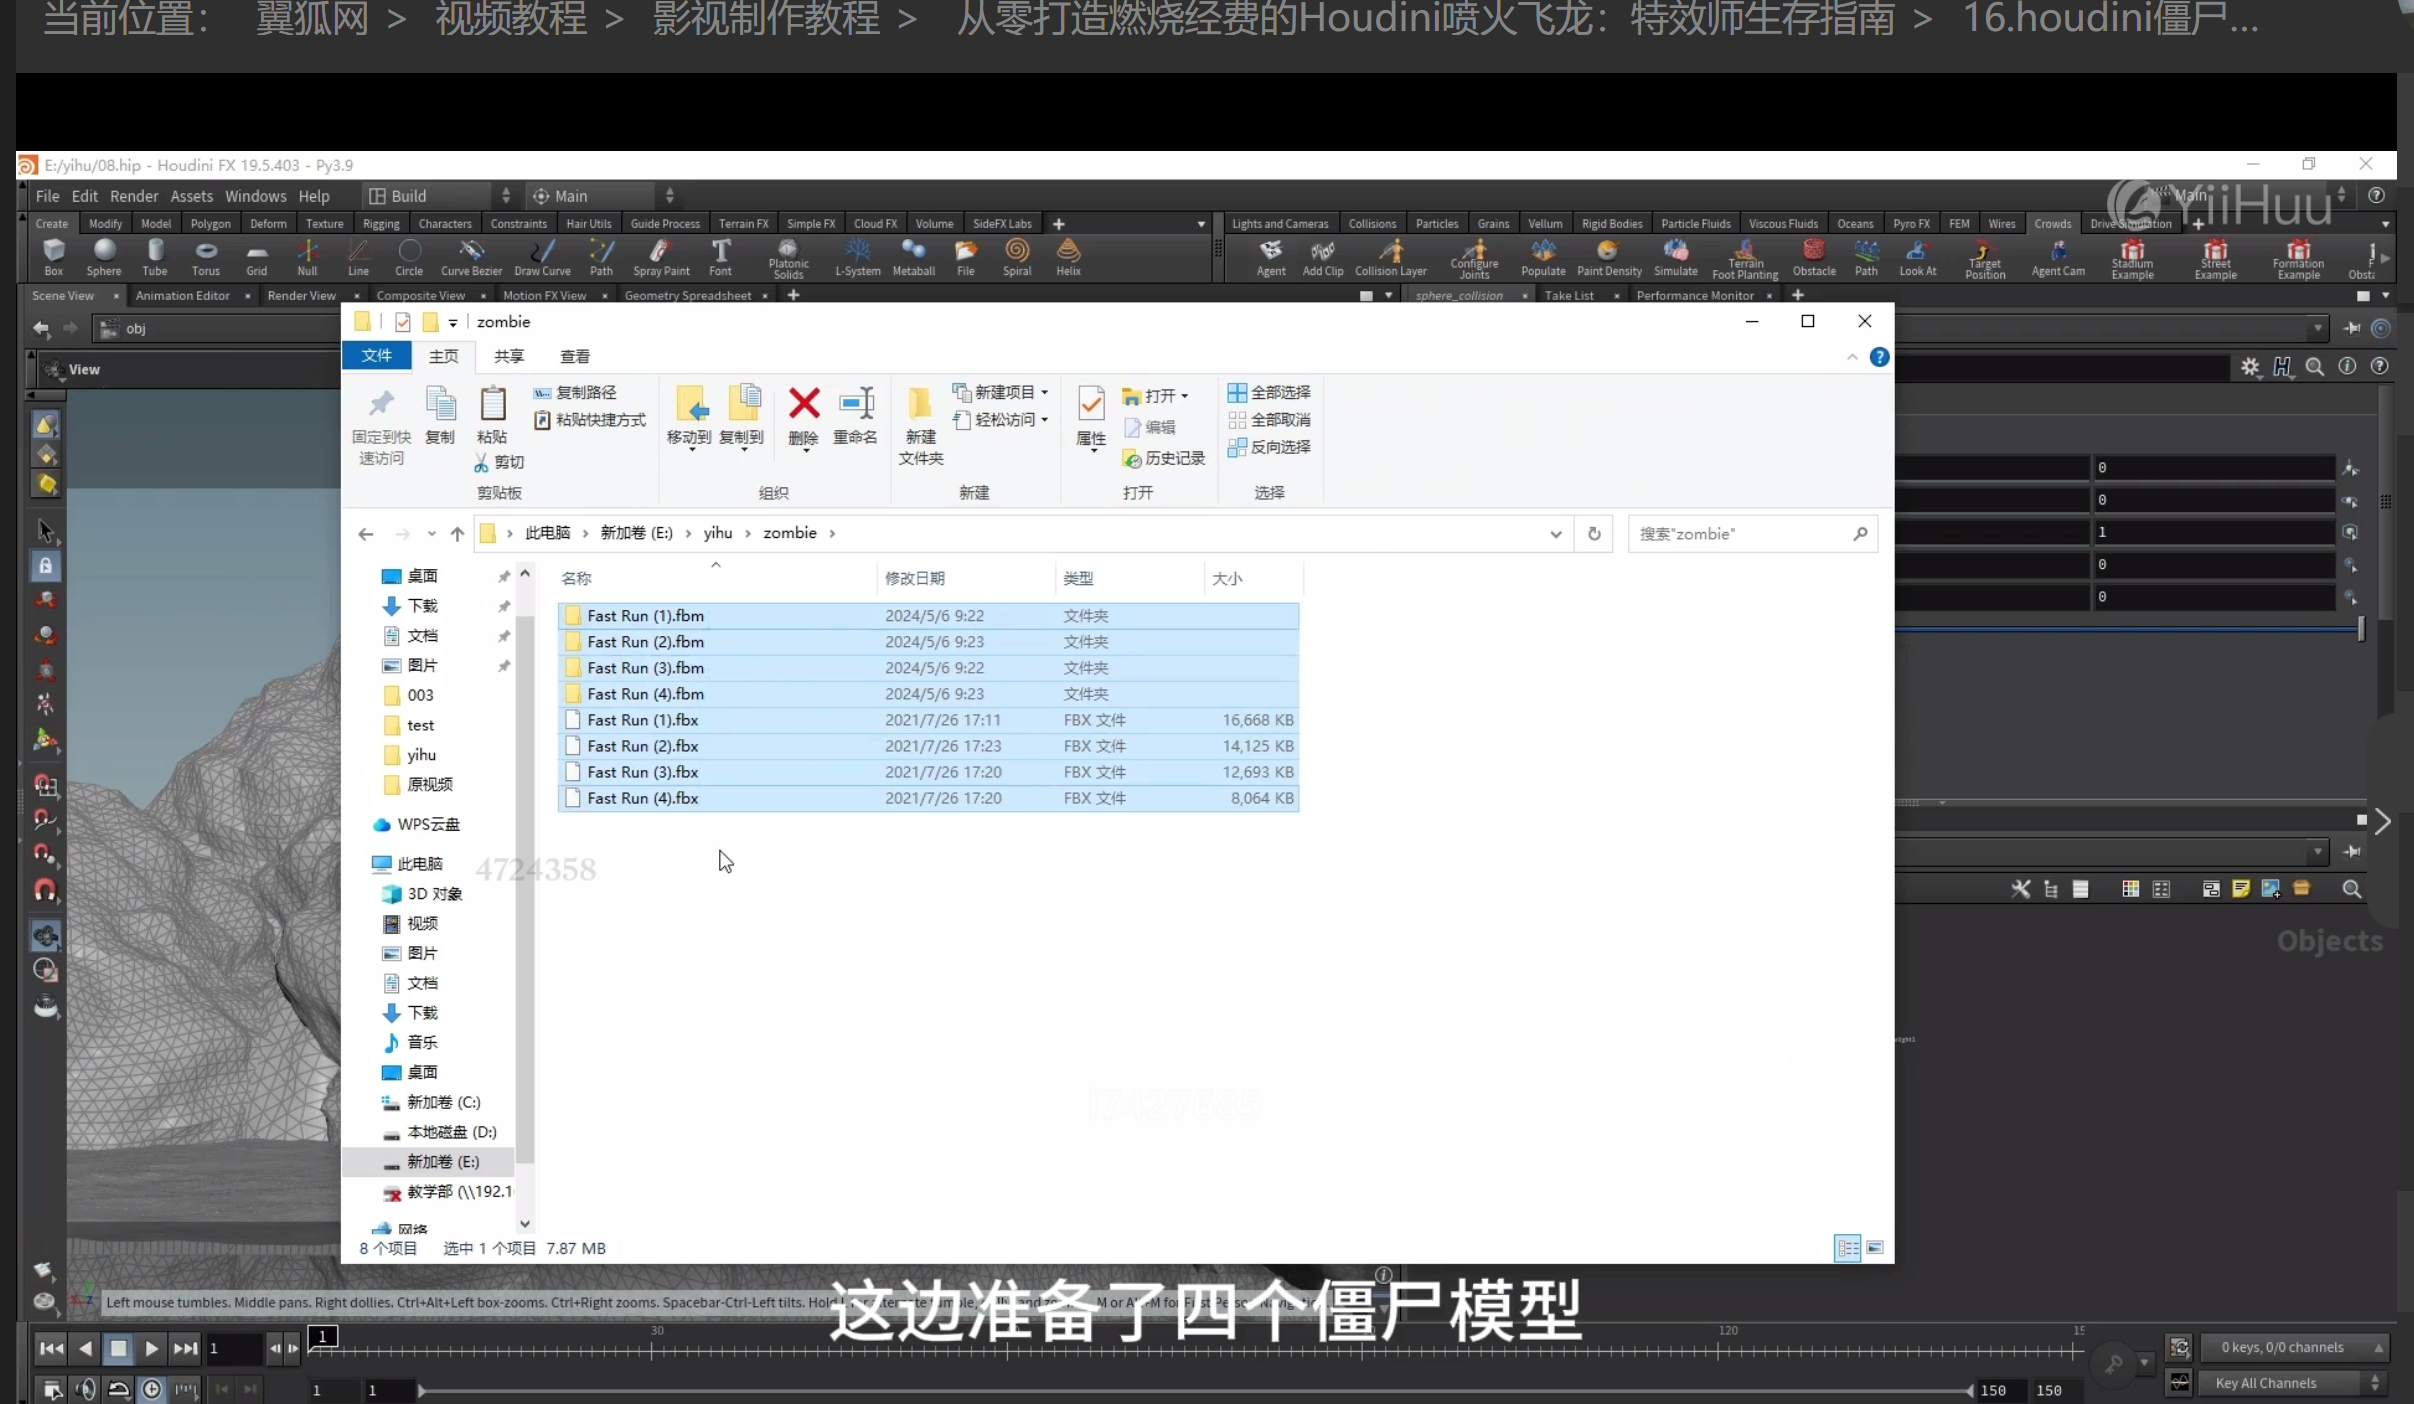2414x1404 pixels.
Task: Select the Spray Paint tool
Action: [x=661, y=256]
